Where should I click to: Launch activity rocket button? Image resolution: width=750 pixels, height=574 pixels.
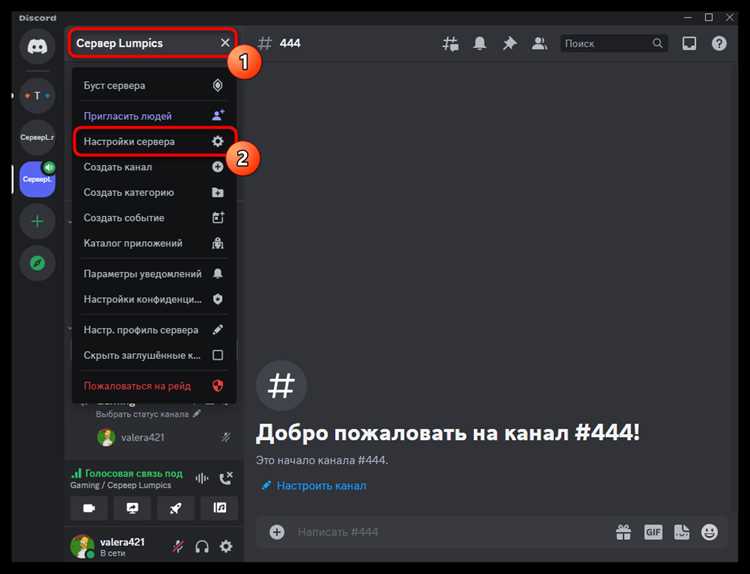[x=176, y=508]
